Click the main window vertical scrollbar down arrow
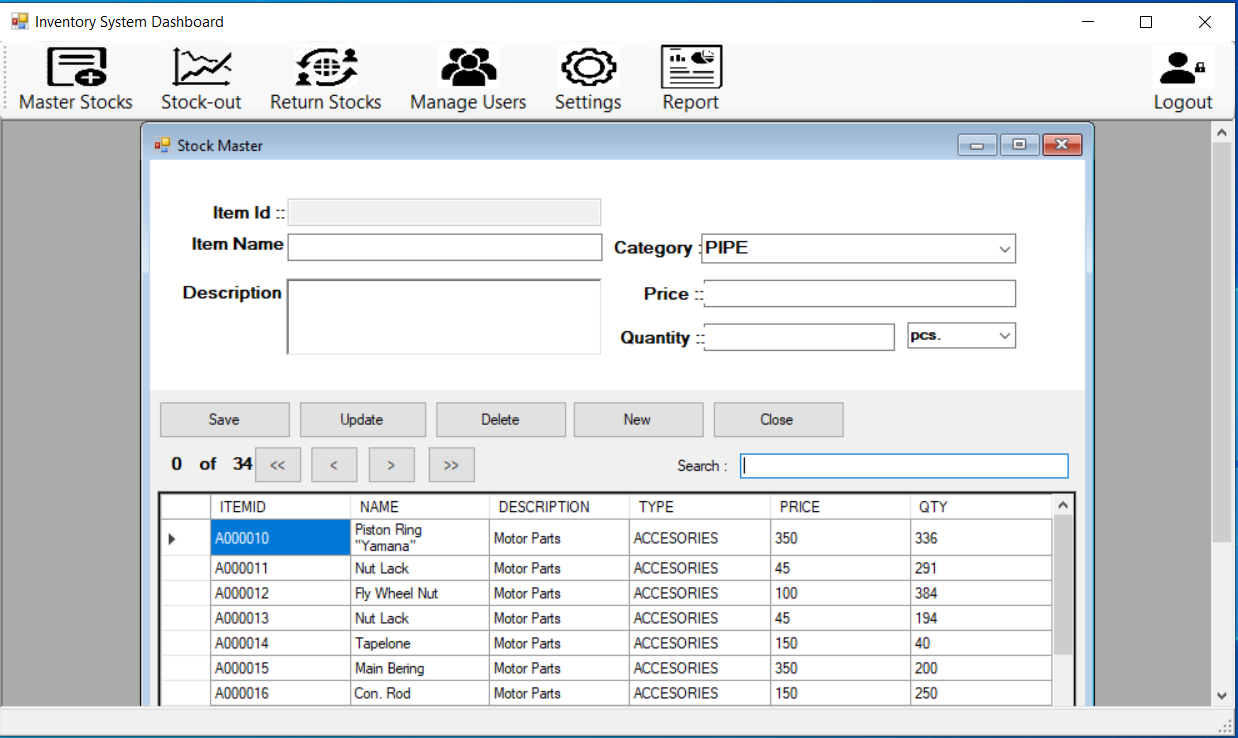Image resolution: width=1238 pixels, height=738 pixels. 1221,695
